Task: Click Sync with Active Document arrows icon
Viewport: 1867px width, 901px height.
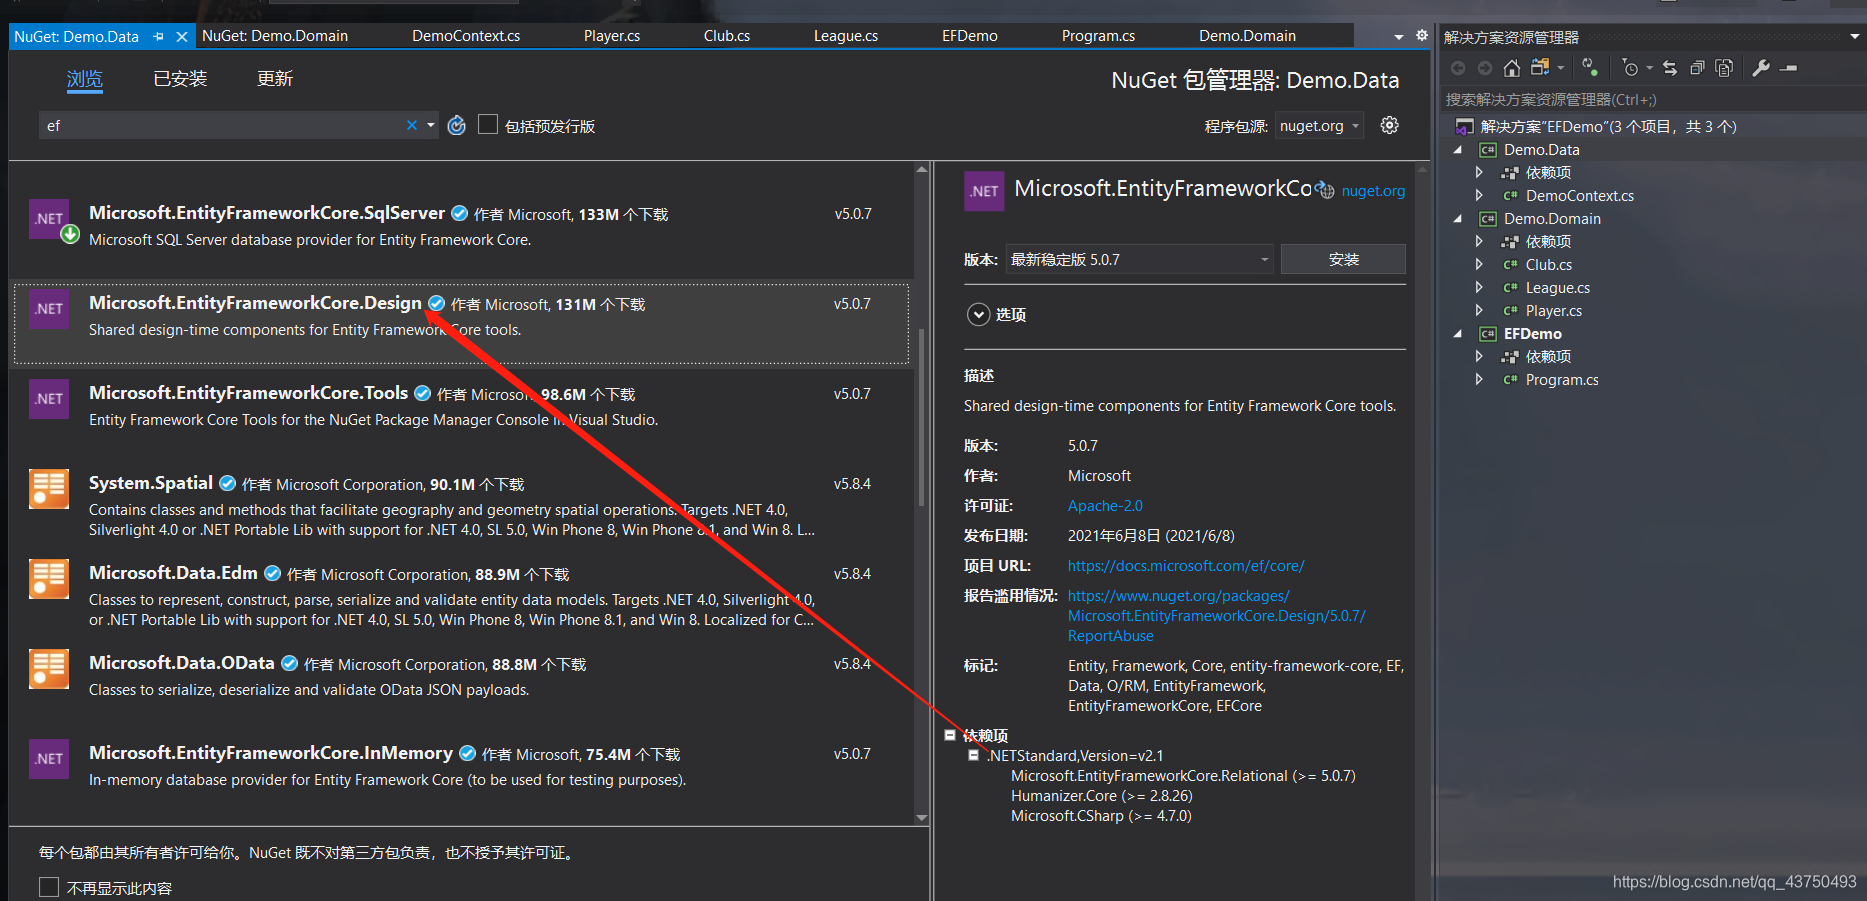Action: [1670, 68]
